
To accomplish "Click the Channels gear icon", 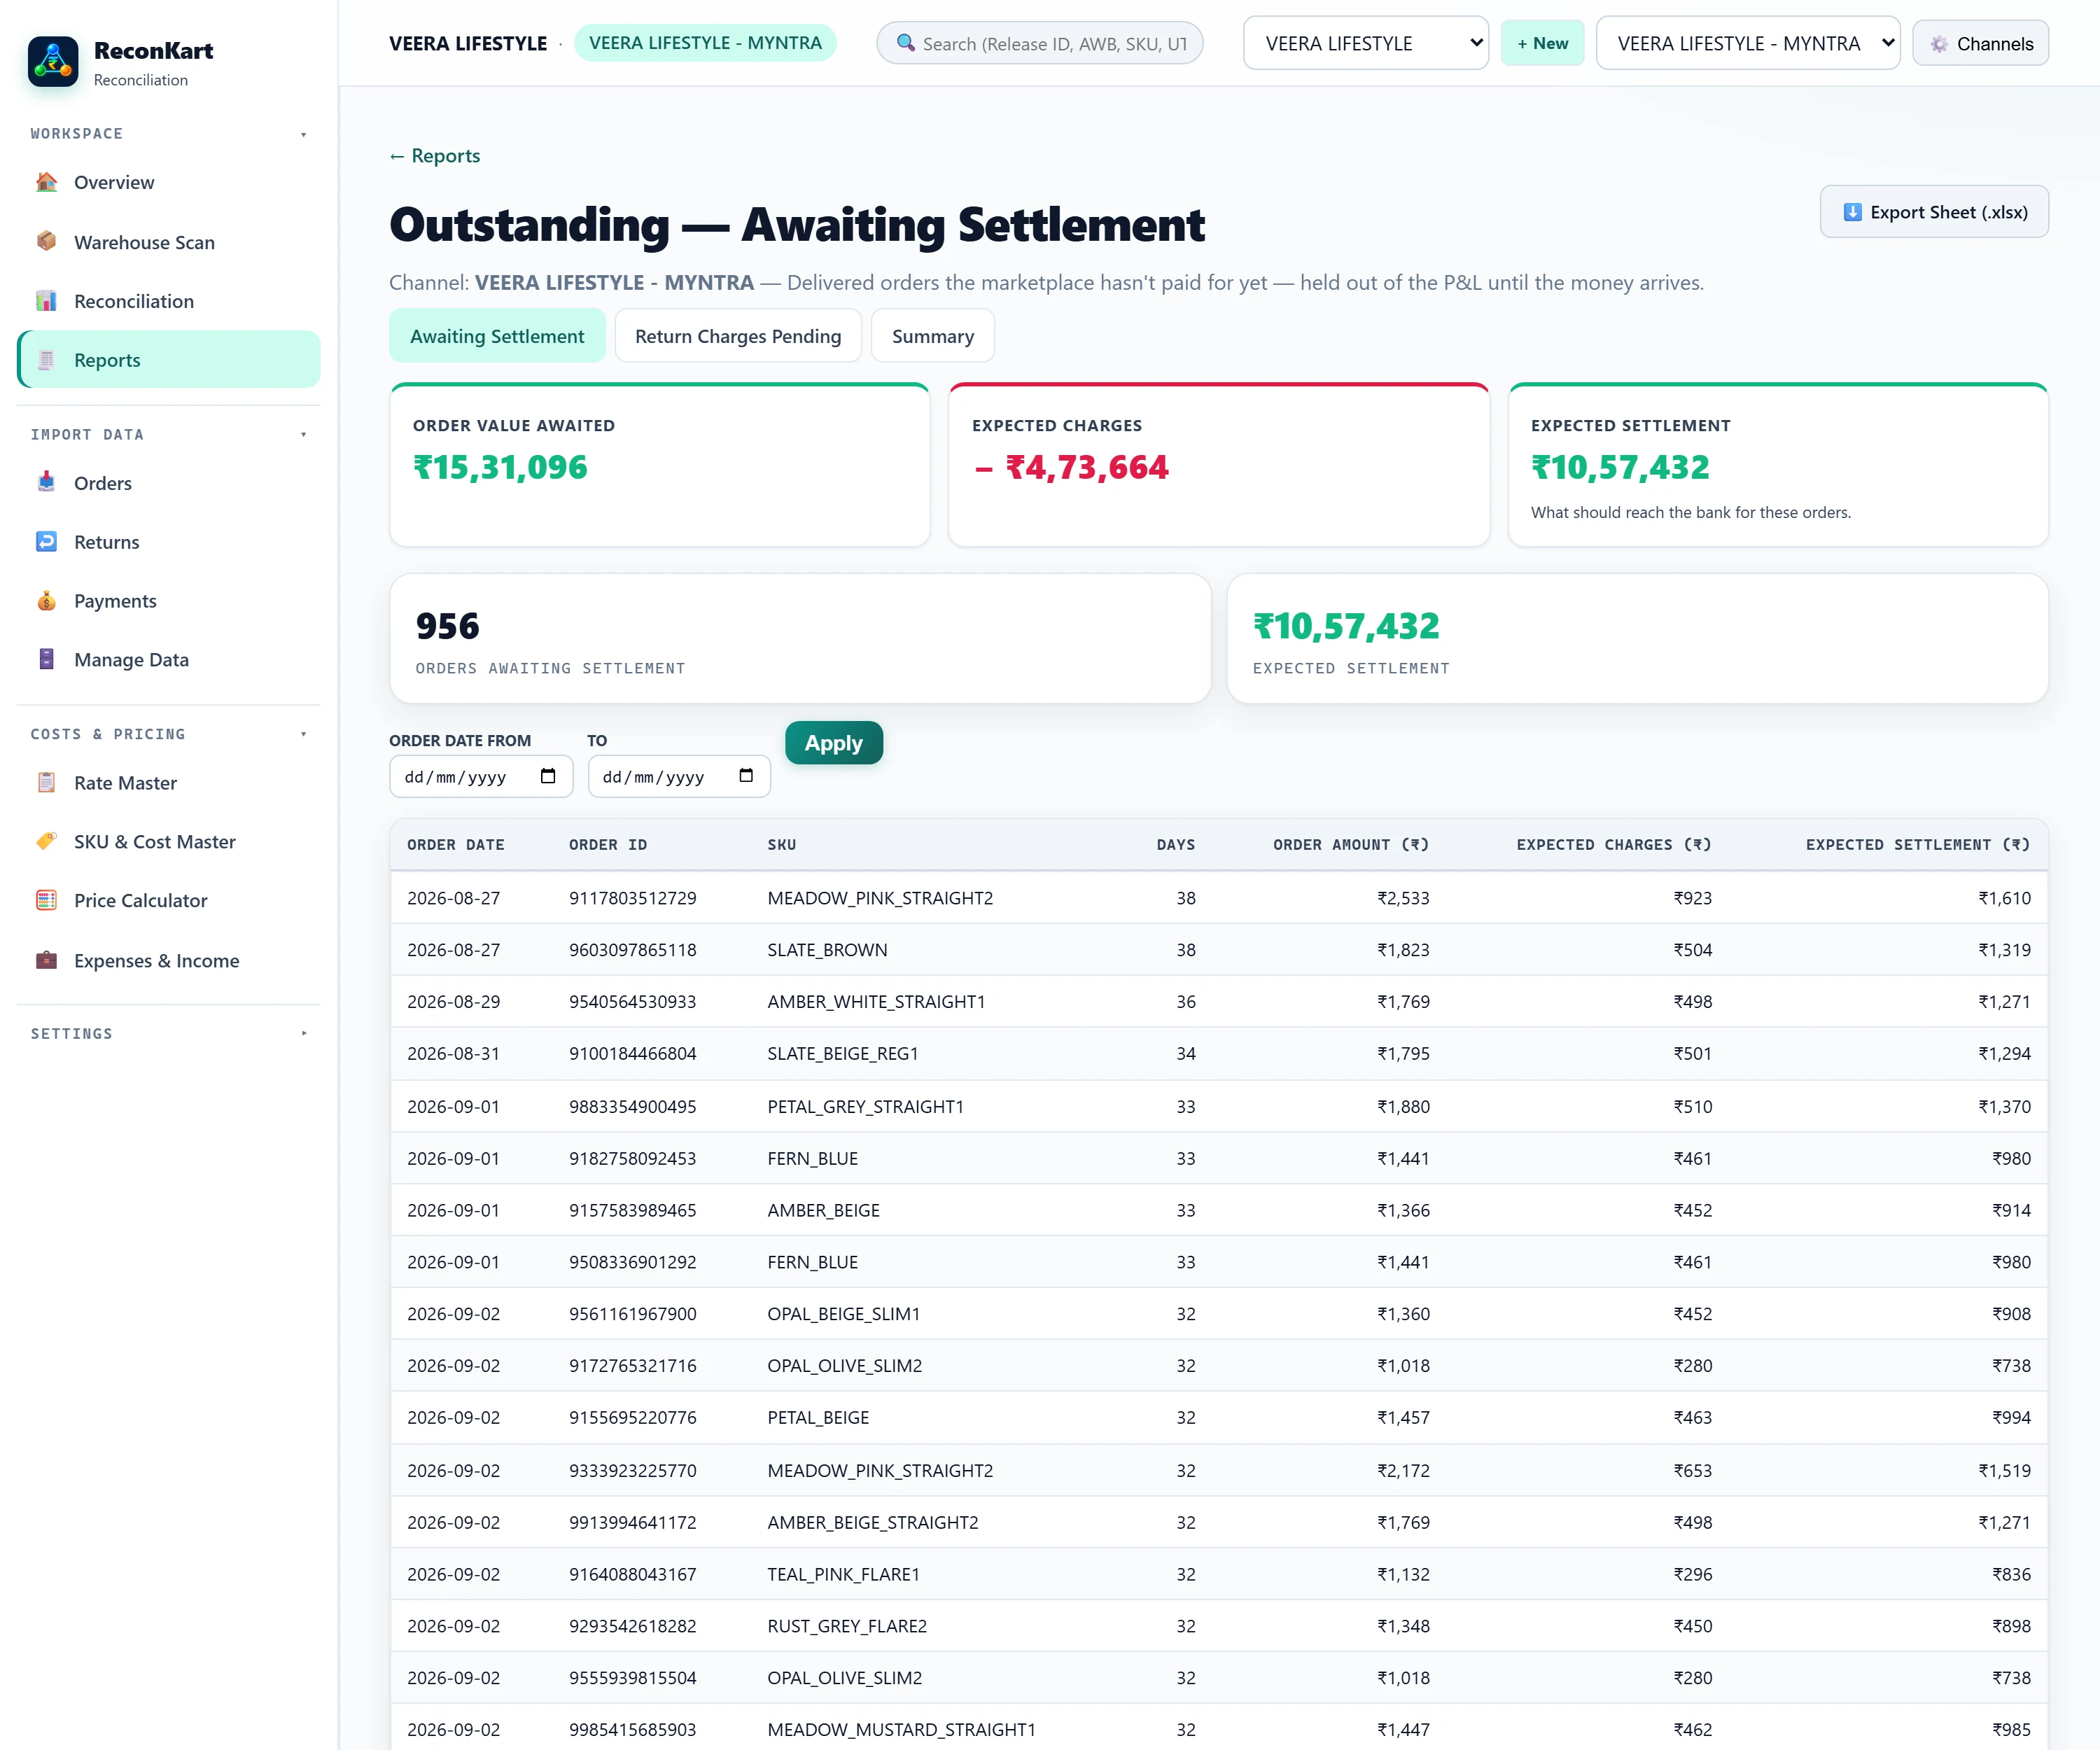I will tap(1939, 44).
